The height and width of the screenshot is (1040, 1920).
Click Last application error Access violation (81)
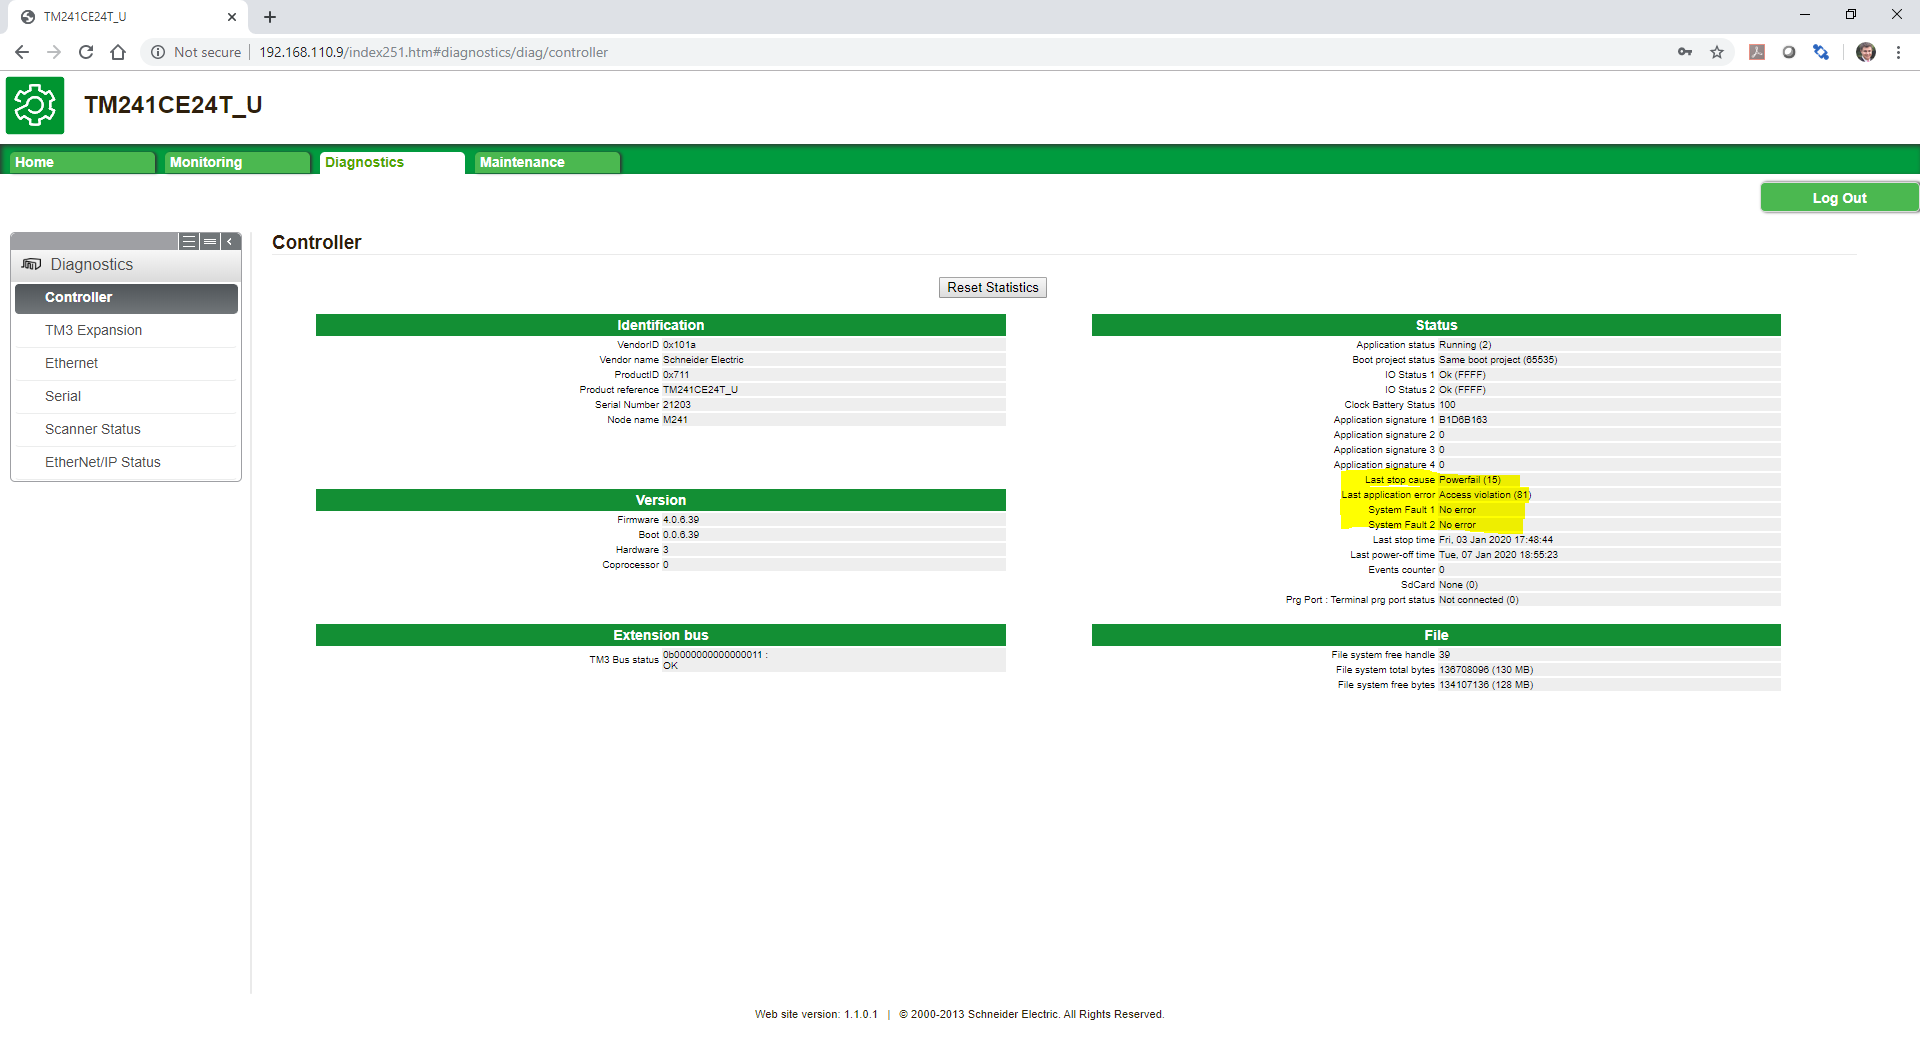click(x=1485, y=495)
